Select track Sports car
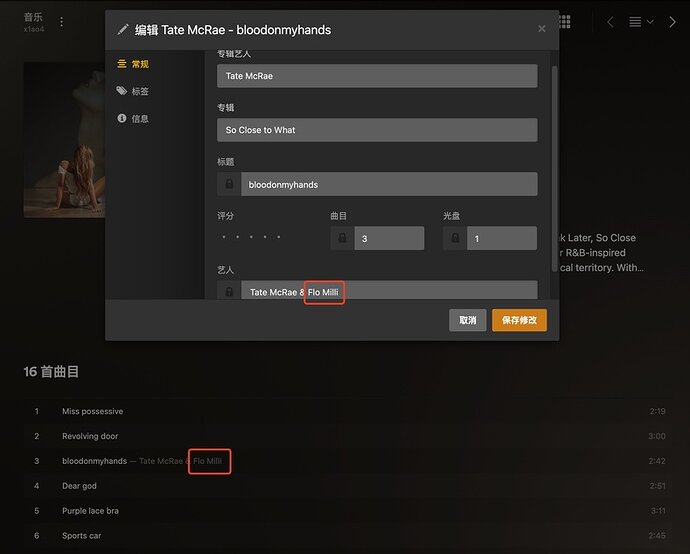The image size is (690, 554). click(348, 536)
